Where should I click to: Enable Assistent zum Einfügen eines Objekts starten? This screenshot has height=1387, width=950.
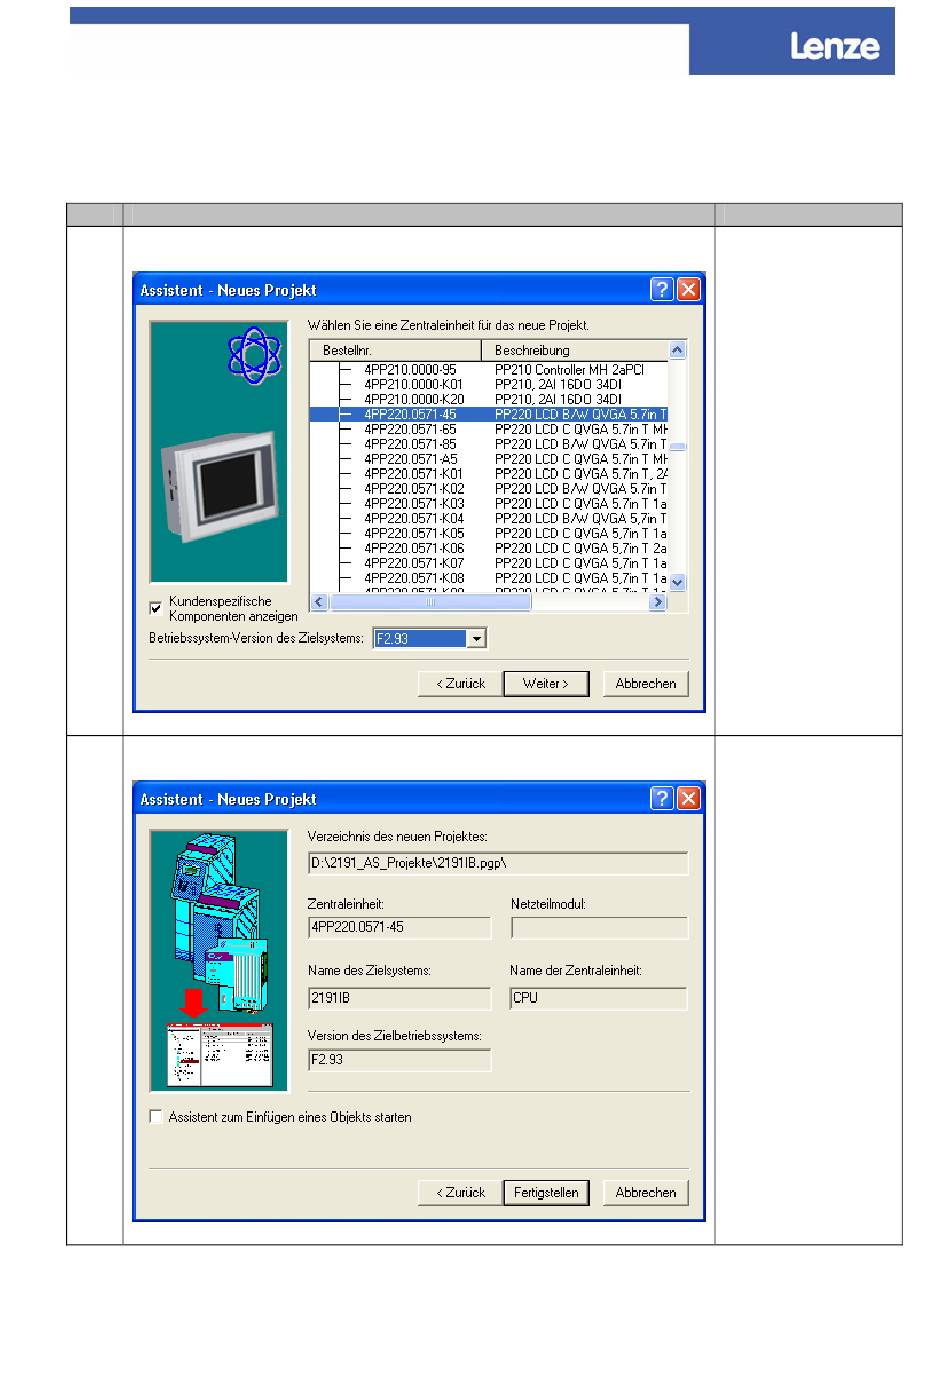click(x=156, y=1117)
